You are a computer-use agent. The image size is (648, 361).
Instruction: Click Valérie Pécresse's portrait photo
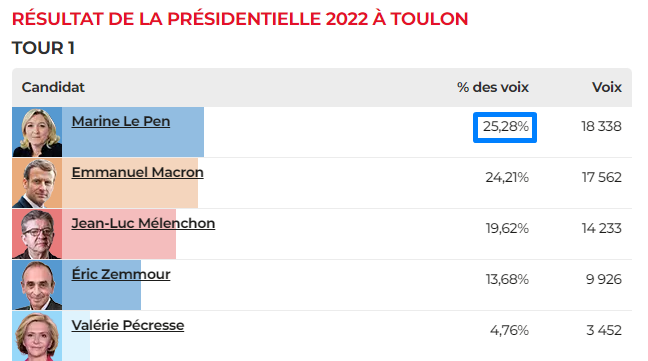(x=37, y=336)
